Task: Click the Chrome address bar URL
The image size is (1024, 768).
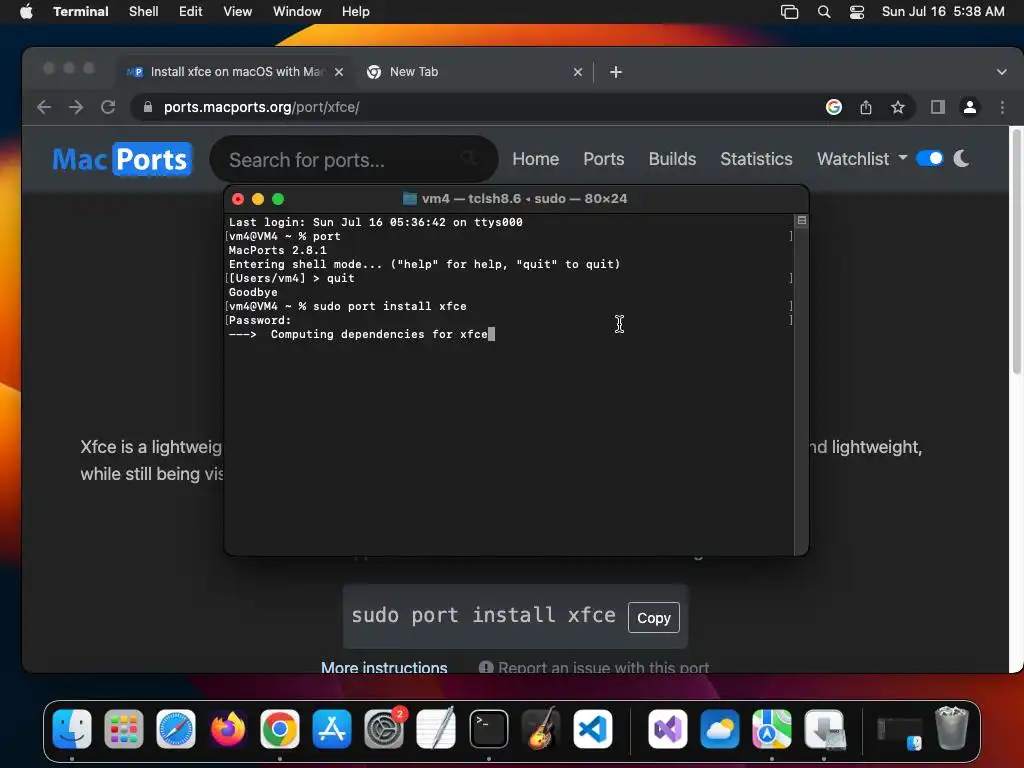Action: [x=261, y=107]
